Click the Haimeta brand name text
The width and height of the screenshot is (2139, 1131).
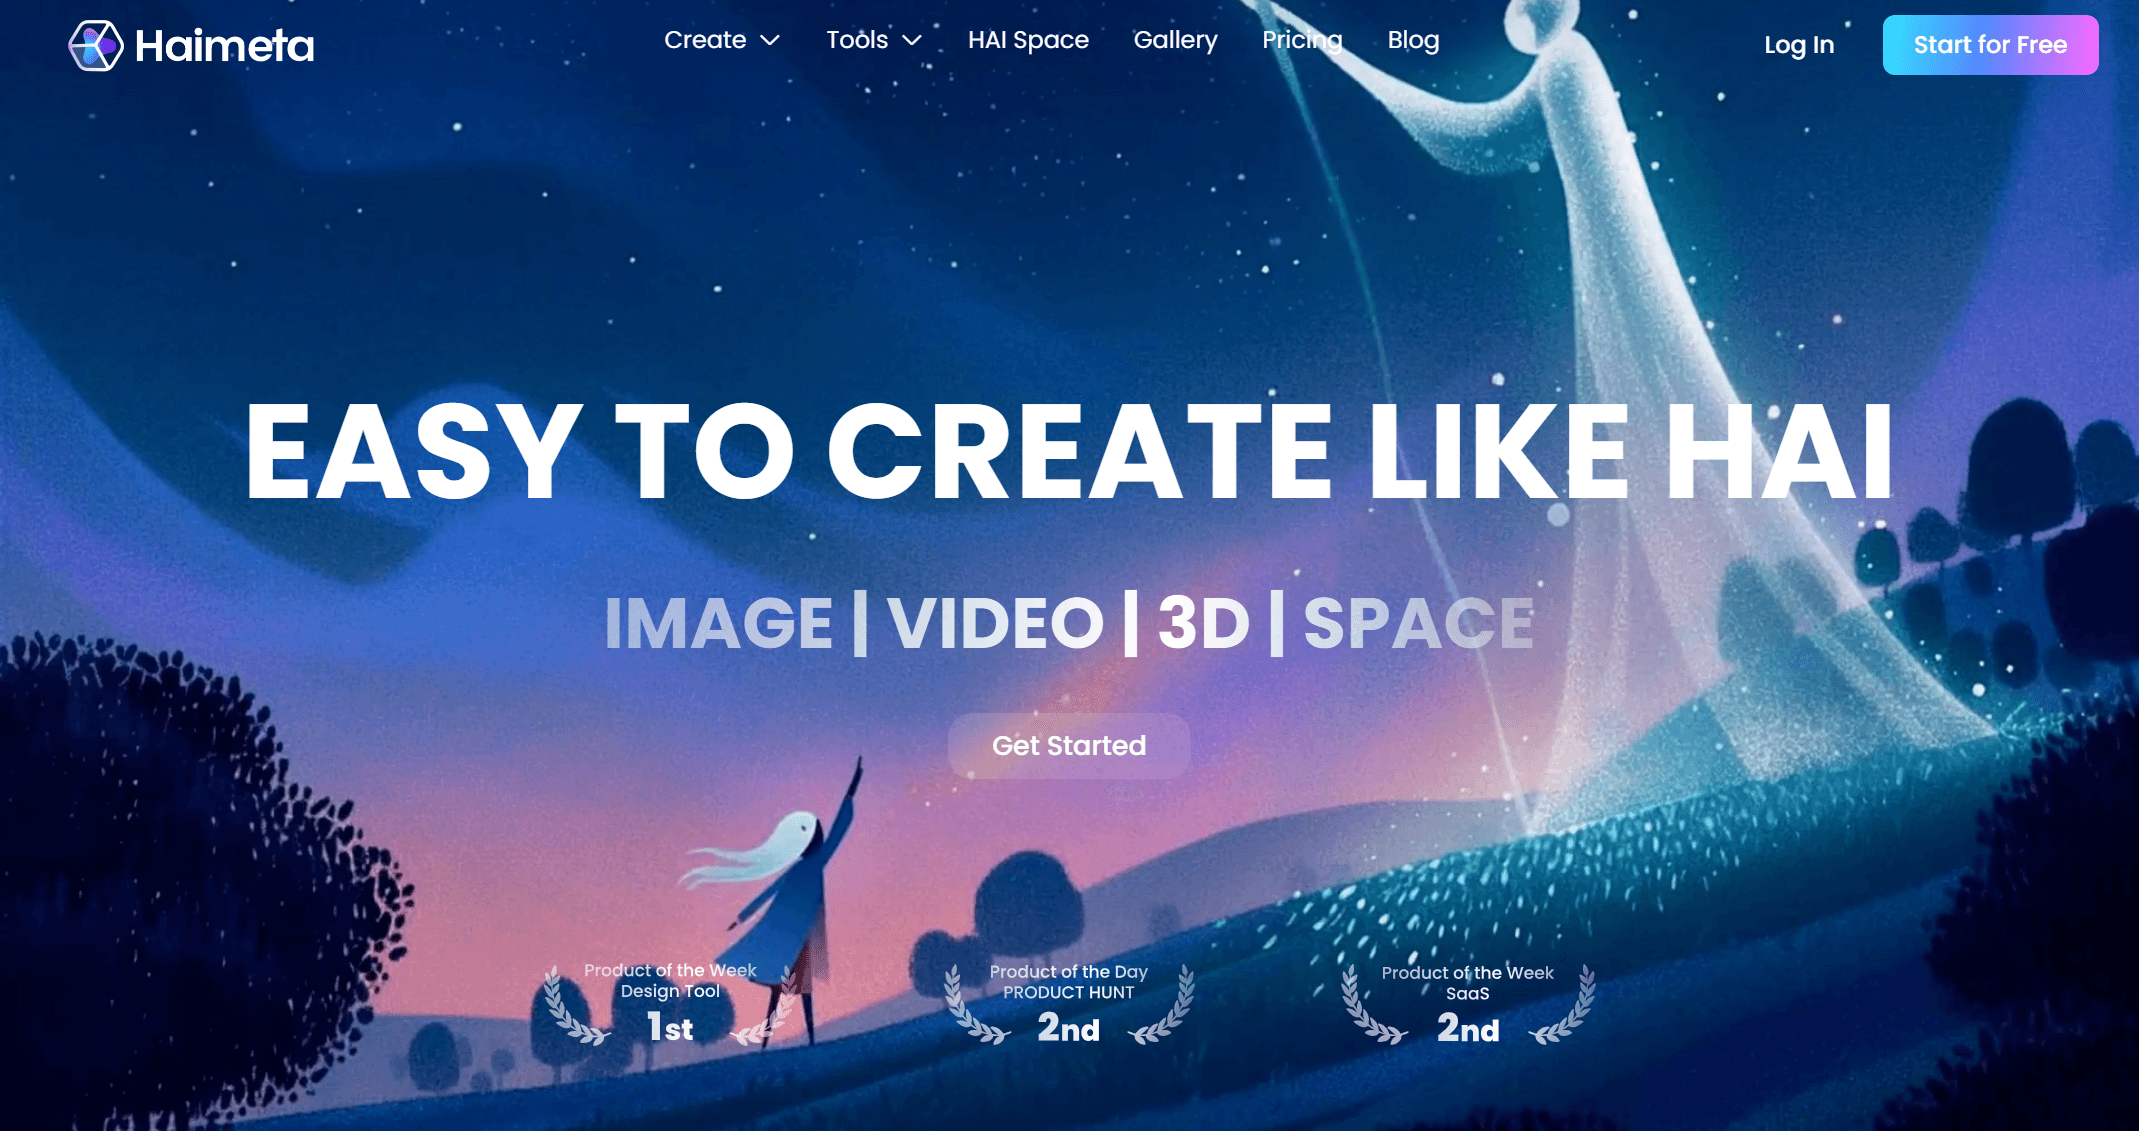224,46
